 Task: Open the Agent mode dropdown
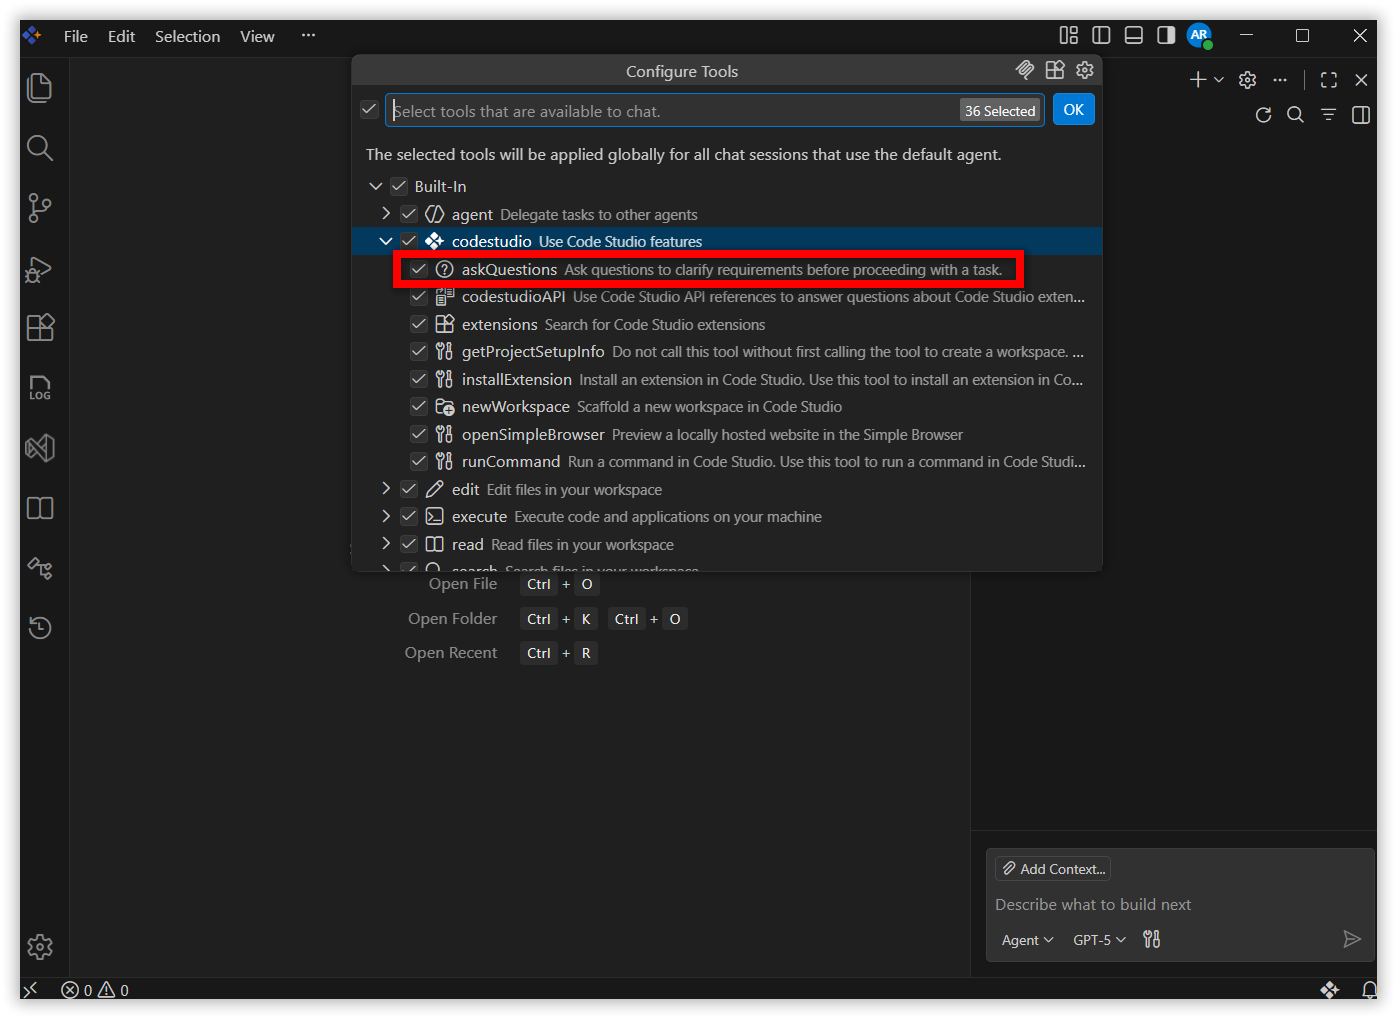[x=1027, y=940]
